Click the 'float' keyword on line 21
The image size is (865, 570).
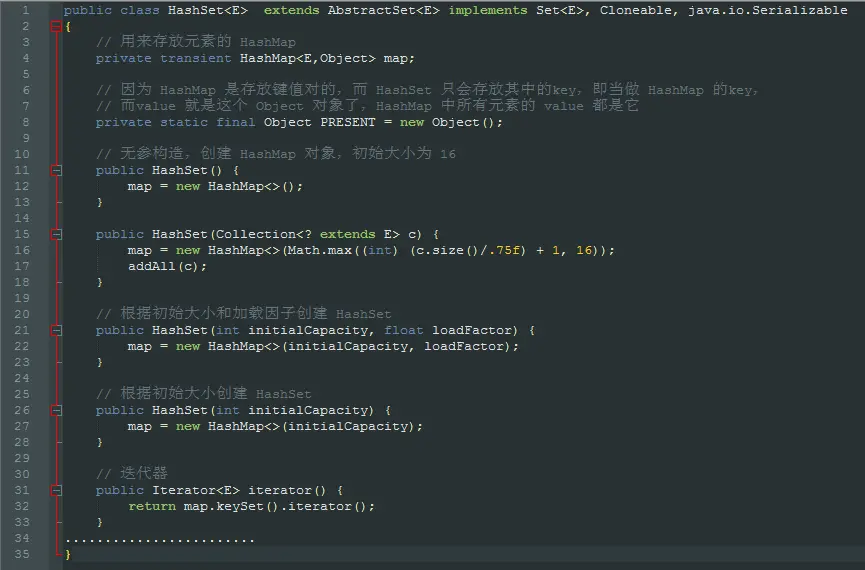point(404,330)
